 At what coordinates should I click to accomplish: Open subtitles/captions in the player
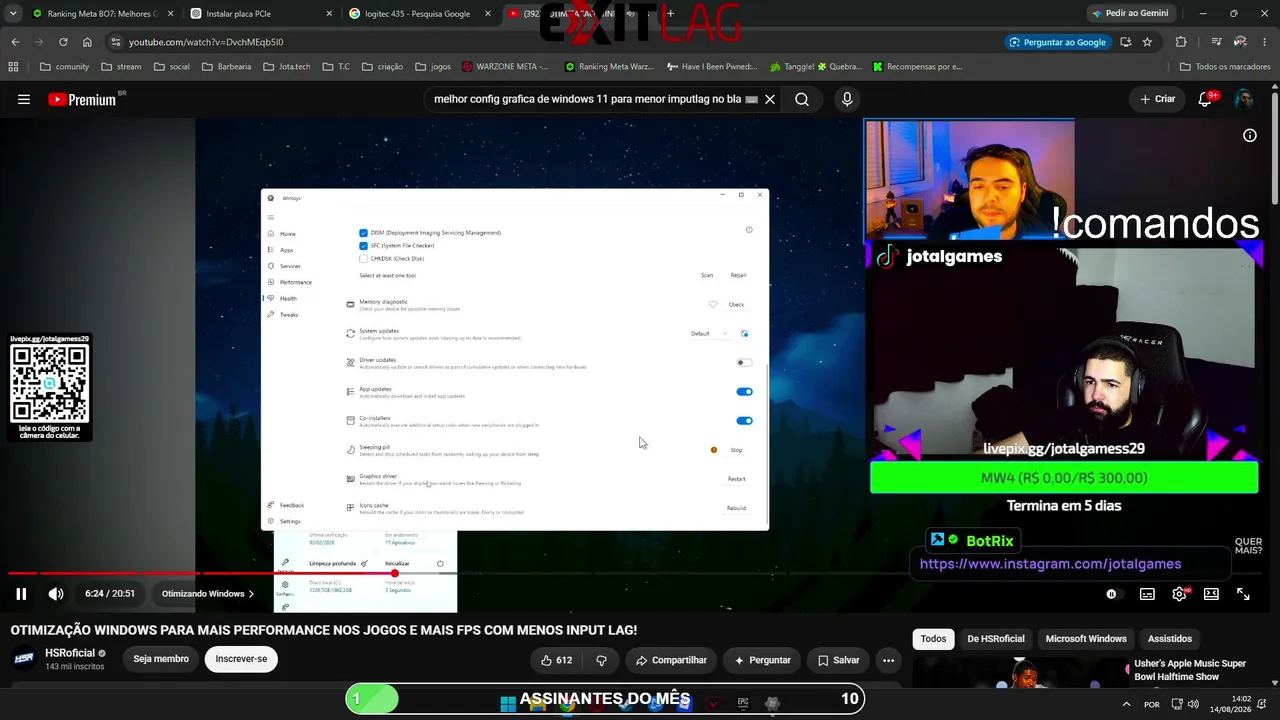pos(1147,594)
